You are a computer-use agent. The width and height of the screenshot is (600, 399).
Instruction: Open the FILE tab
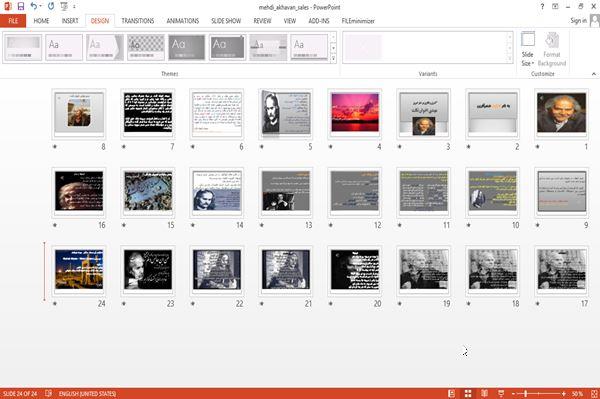(13, 21)
